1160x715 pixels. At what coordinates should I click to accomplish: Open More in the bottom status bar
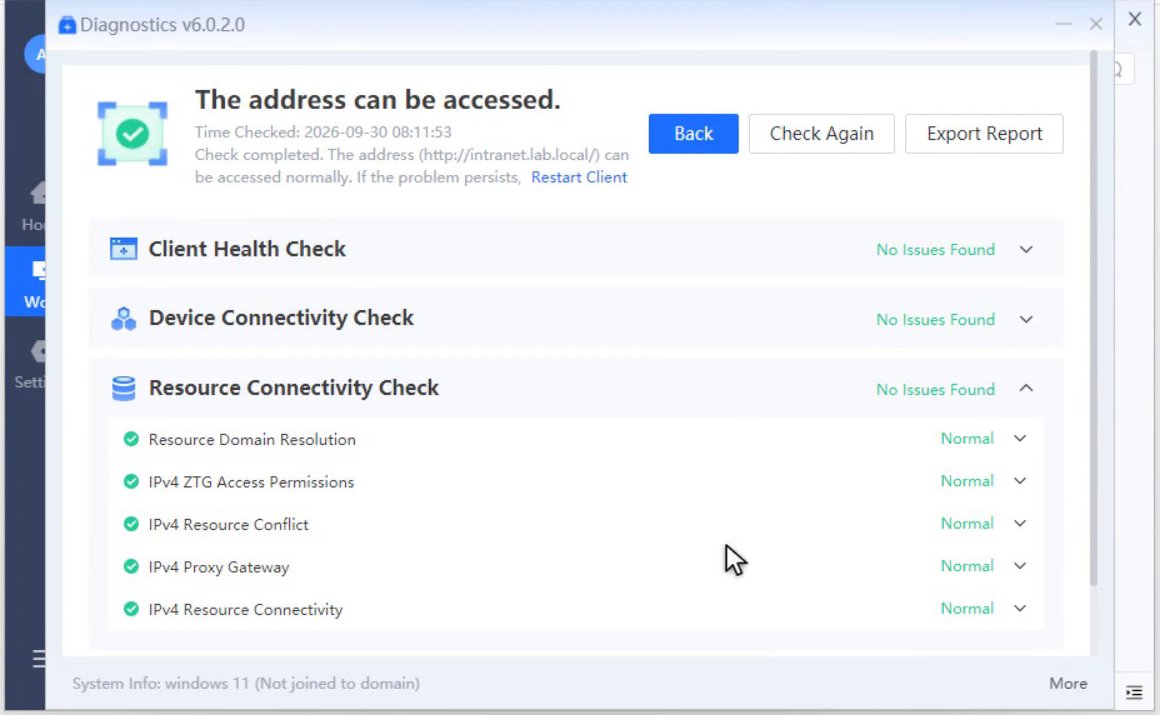pyautogui.click(x=1068, y=683)
